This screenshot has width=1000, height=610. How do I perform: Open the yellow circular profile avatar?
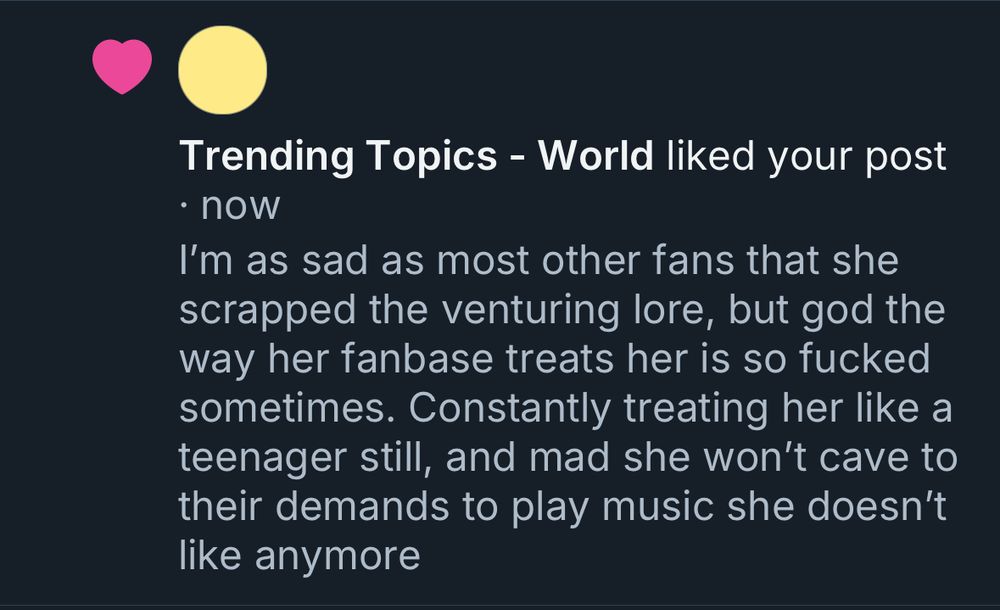click(x=222, y=70)
